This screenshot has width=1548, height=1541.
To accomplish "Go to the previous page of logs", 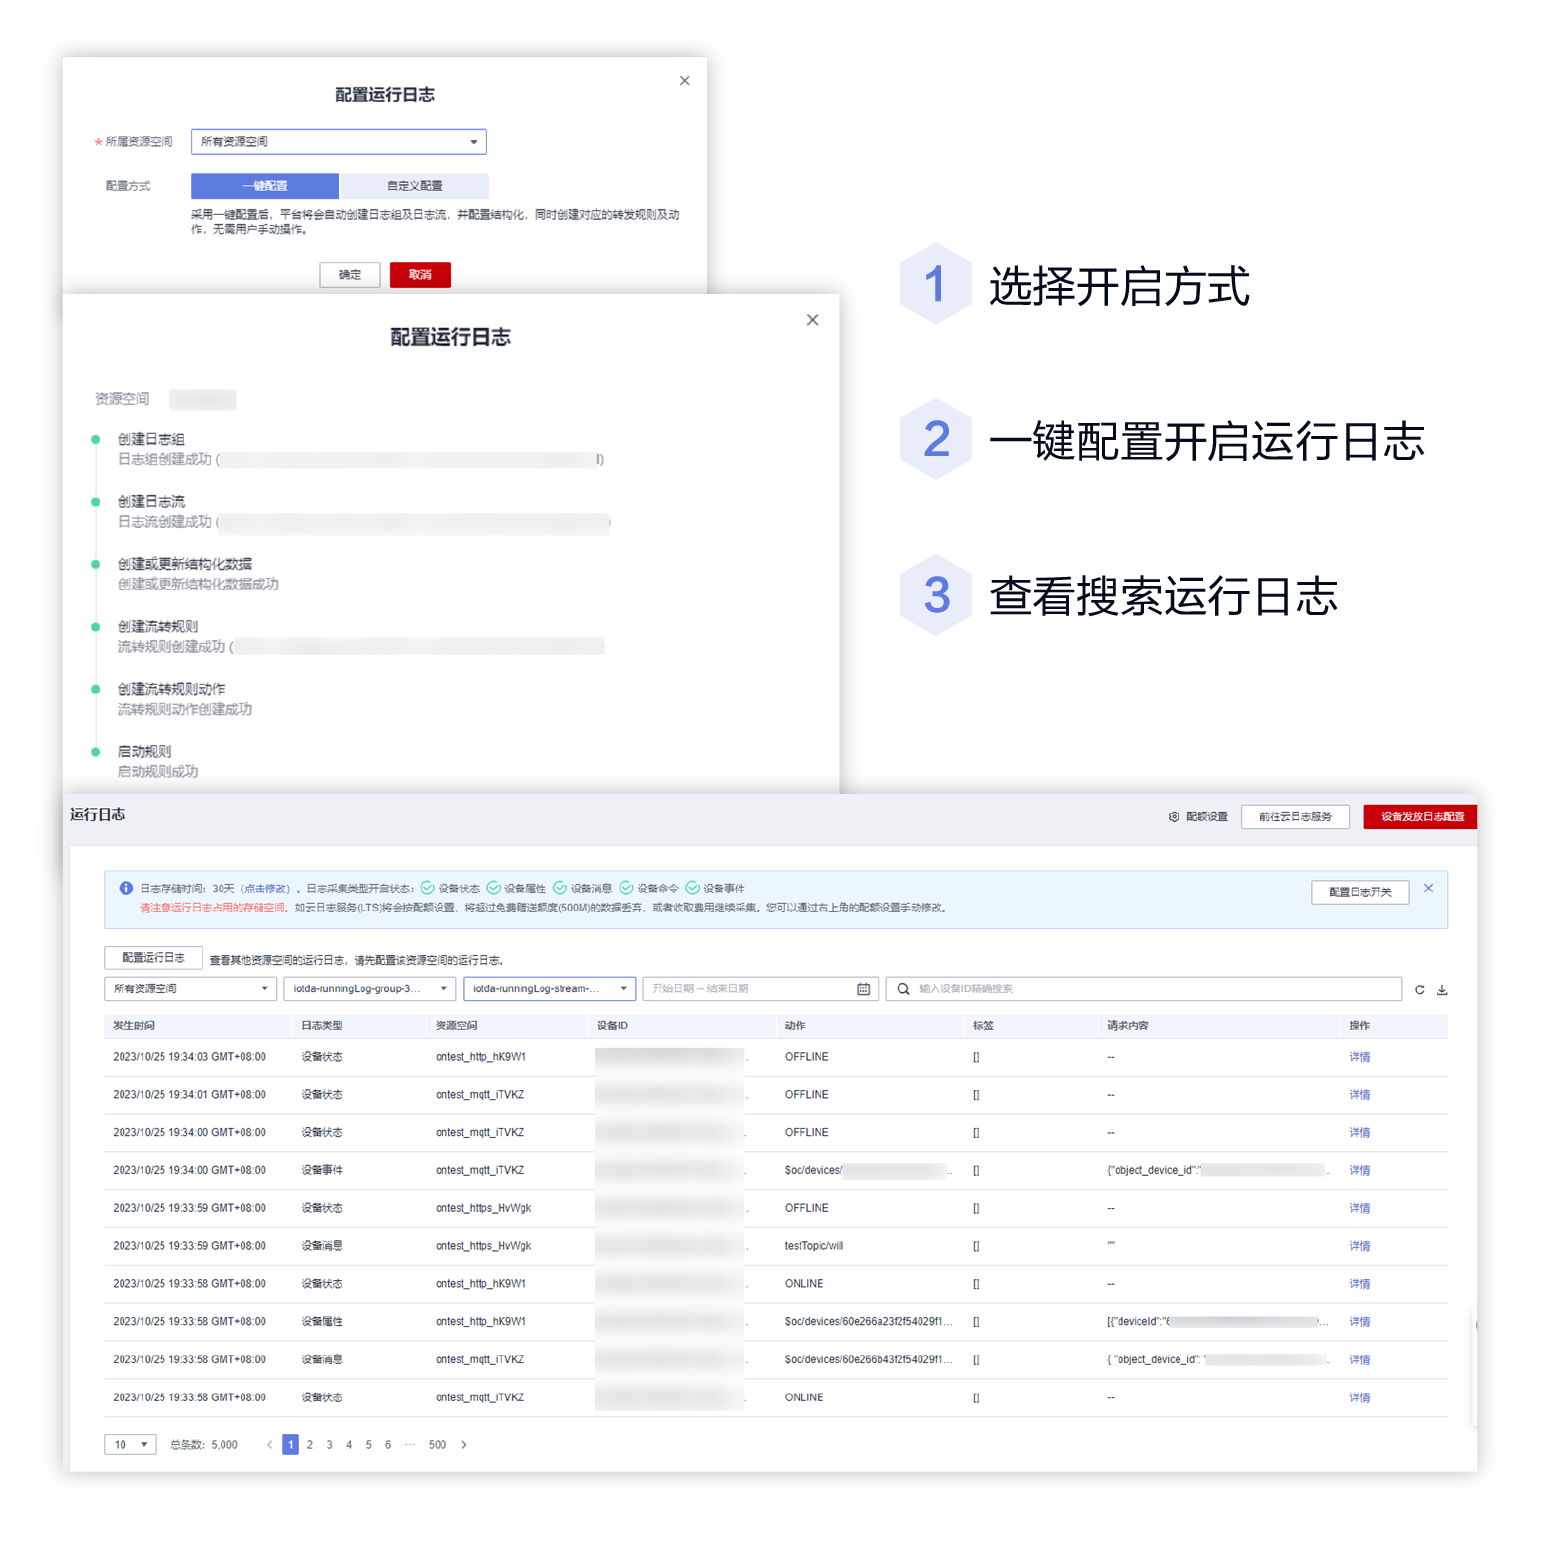I will (269, 1445).
